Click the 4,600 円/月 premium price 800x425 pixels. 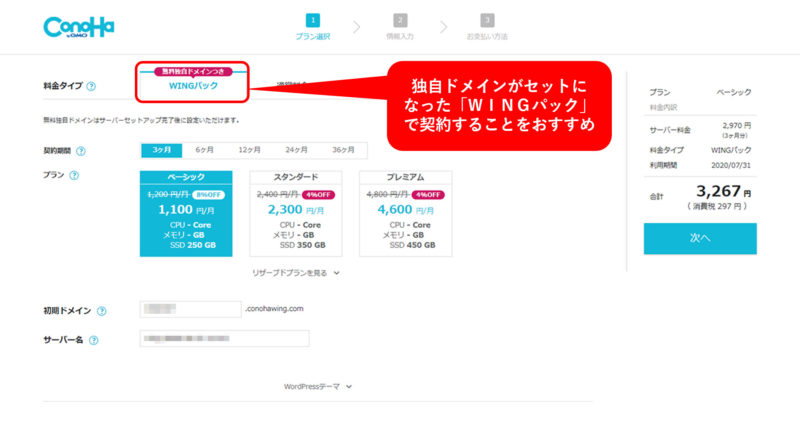(x=406, y=210)
